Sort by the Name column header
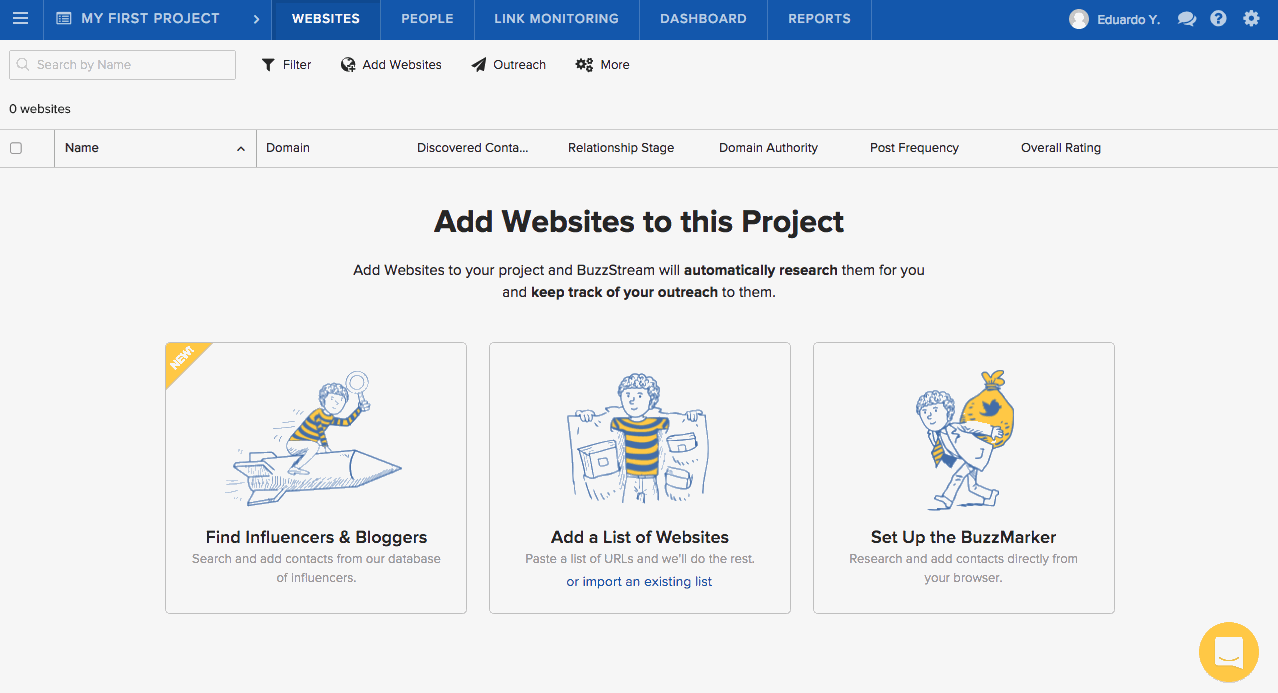1278x693 pixels. (x=82, y=148)
